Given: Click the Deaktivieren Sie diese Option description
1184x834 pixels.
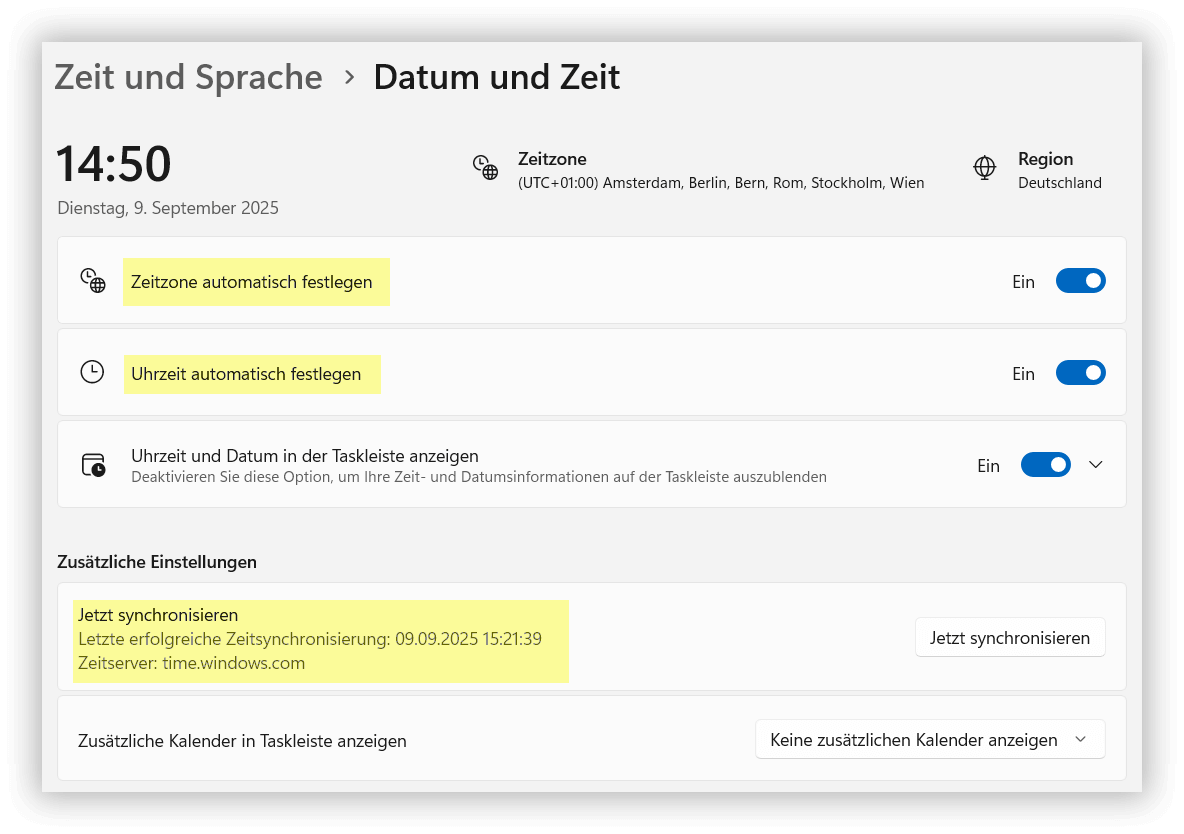Looking at the screenshot, I should pyautogui.click(x=479, y=477).
